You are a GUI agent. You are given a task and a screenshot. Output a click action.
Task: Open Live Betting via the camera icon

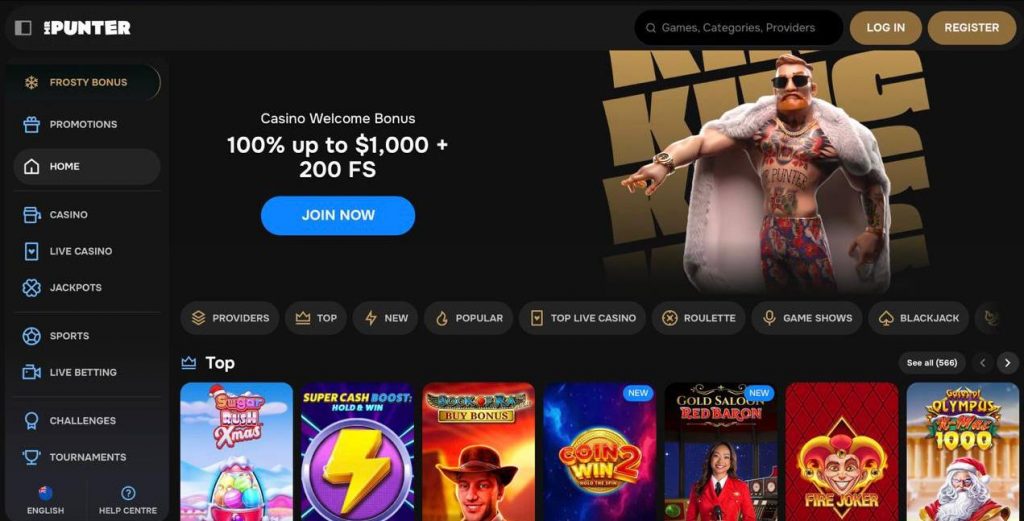click(x=31, y=372)
